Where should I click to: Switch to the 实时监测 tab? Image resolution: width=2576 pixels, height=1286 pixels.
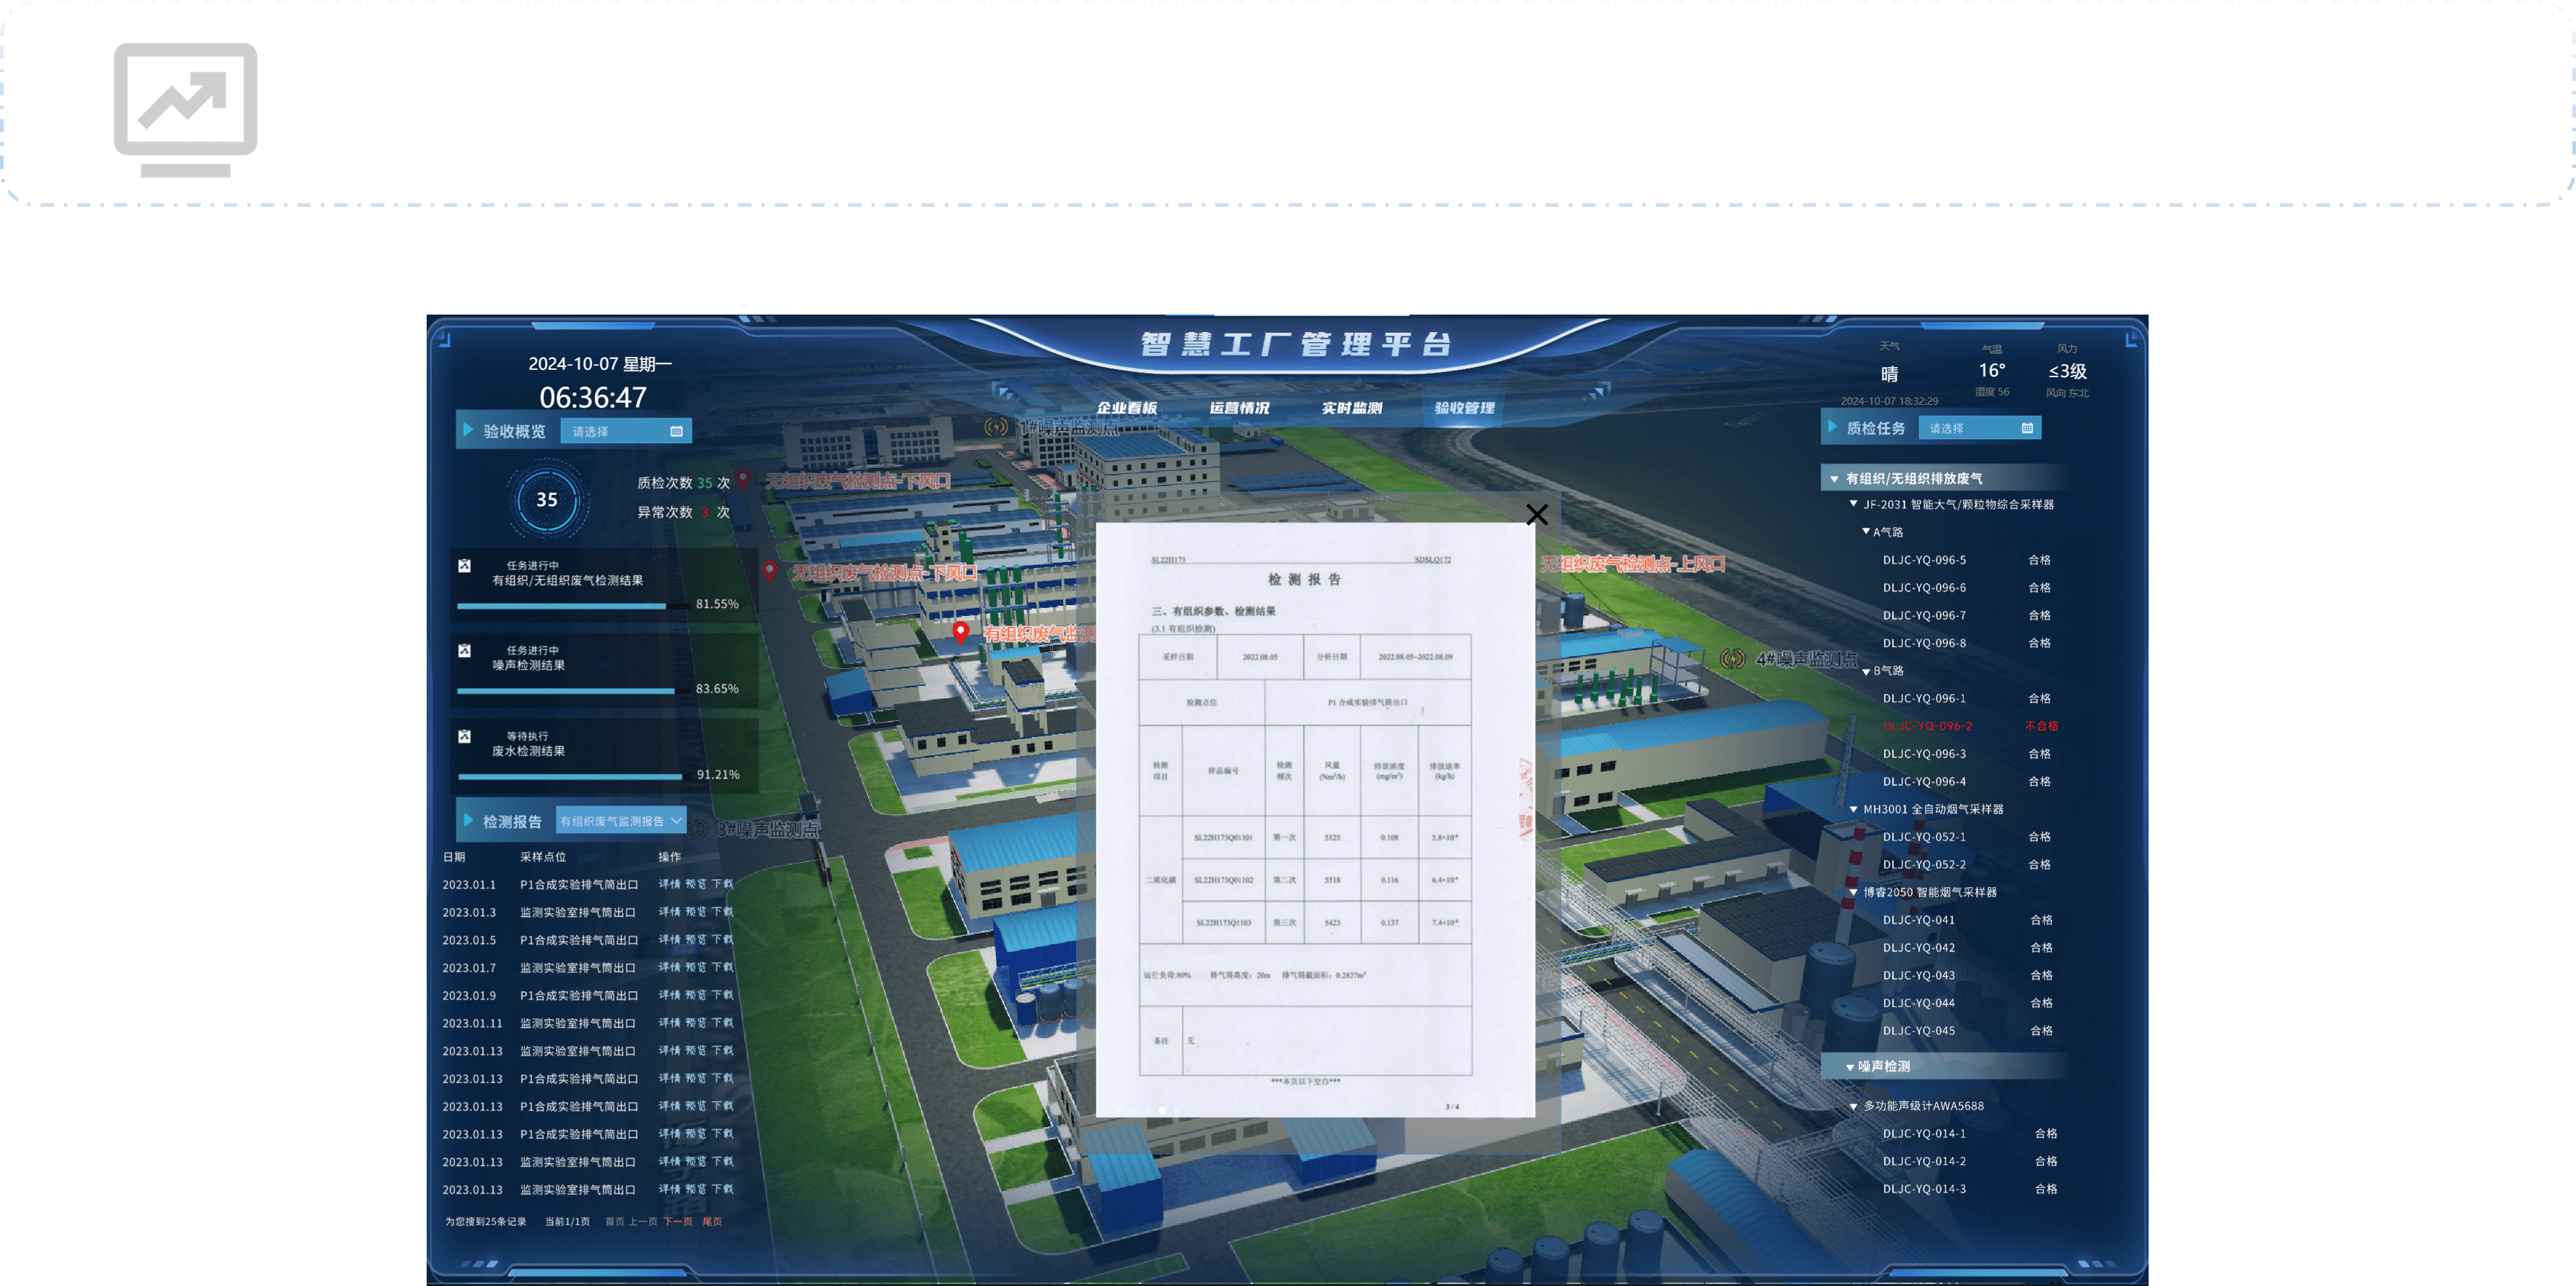(x=1352, y=408)
